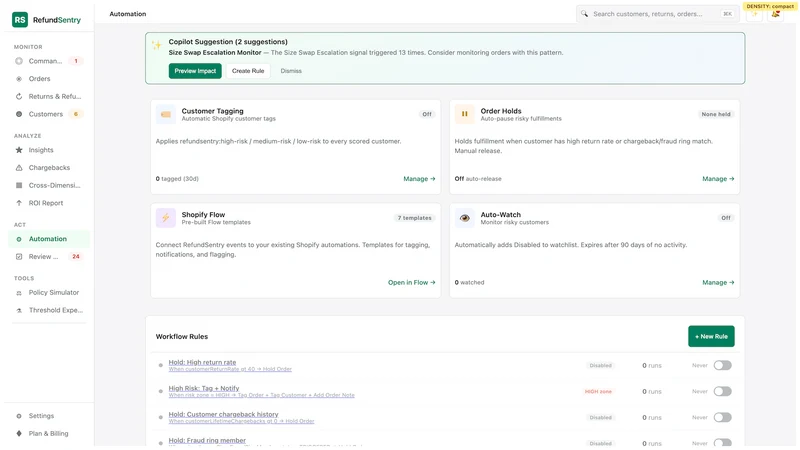Screen dimensions: 800x450
Task: Click the Customers sidebar icon
Action: coord(19,114)
